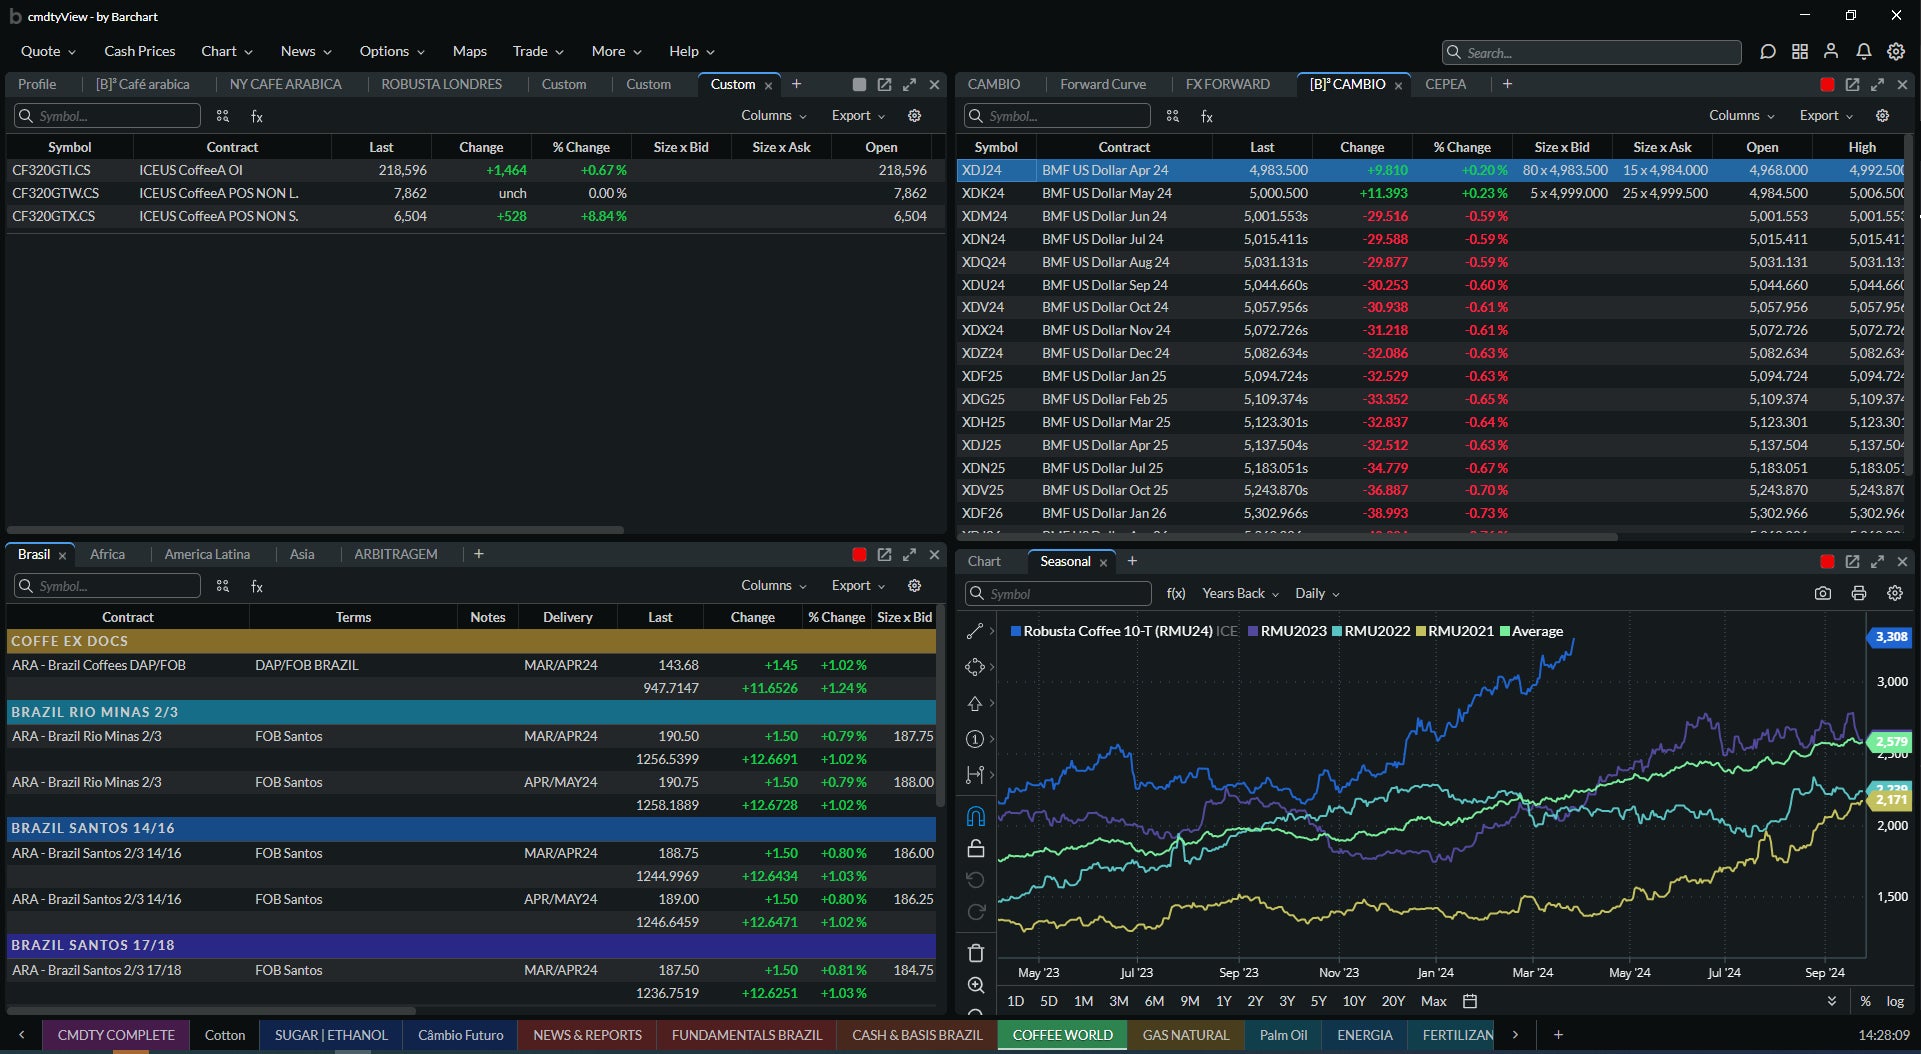The width and height of the screenshot is (1921, 1054).
Task: Open COFFEE WORLD workspace tab
Action: coord(1062,1035)
